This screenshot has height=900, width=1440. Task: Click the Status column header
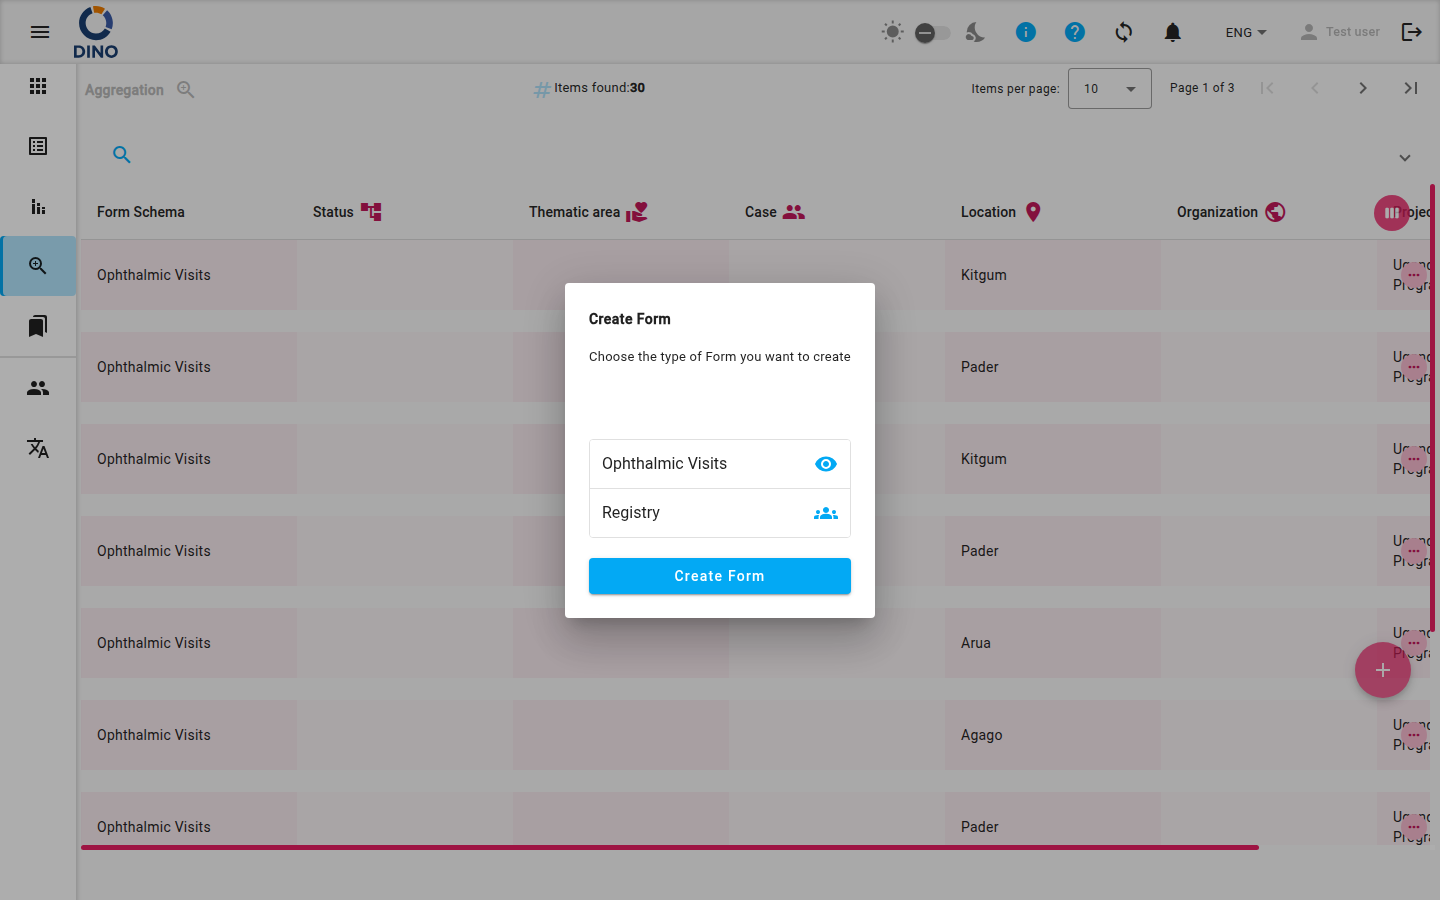click(347, 212)
